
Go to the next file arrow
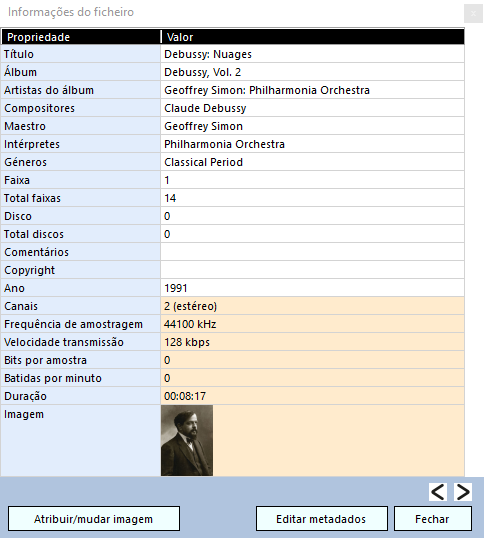click(x=463, y=492)
